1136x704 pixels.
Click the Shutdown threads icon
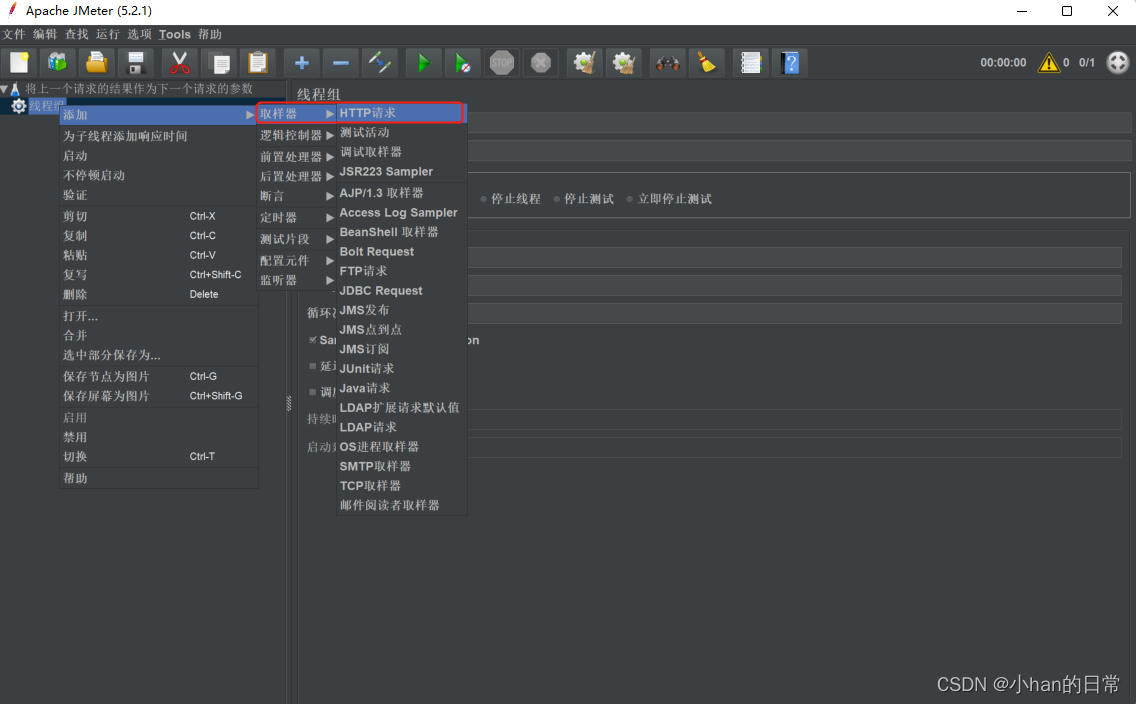(x=540, y=63)
